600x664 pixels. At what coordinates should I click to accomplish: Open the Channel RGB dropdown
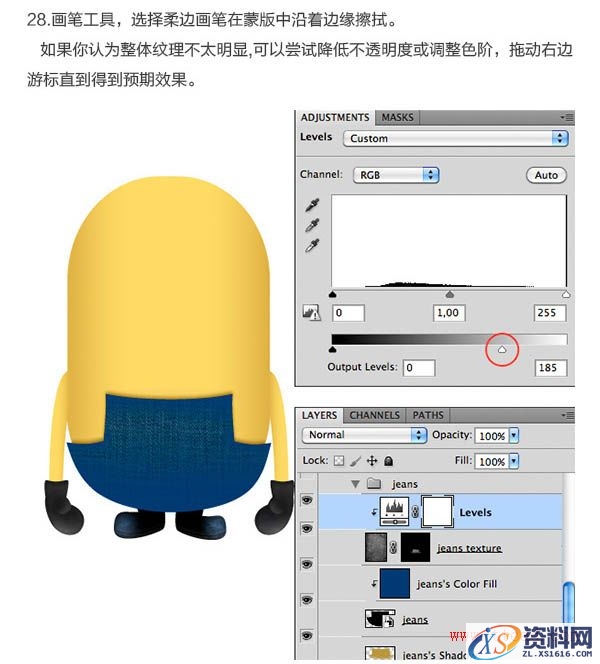click(x=396, y=175)
